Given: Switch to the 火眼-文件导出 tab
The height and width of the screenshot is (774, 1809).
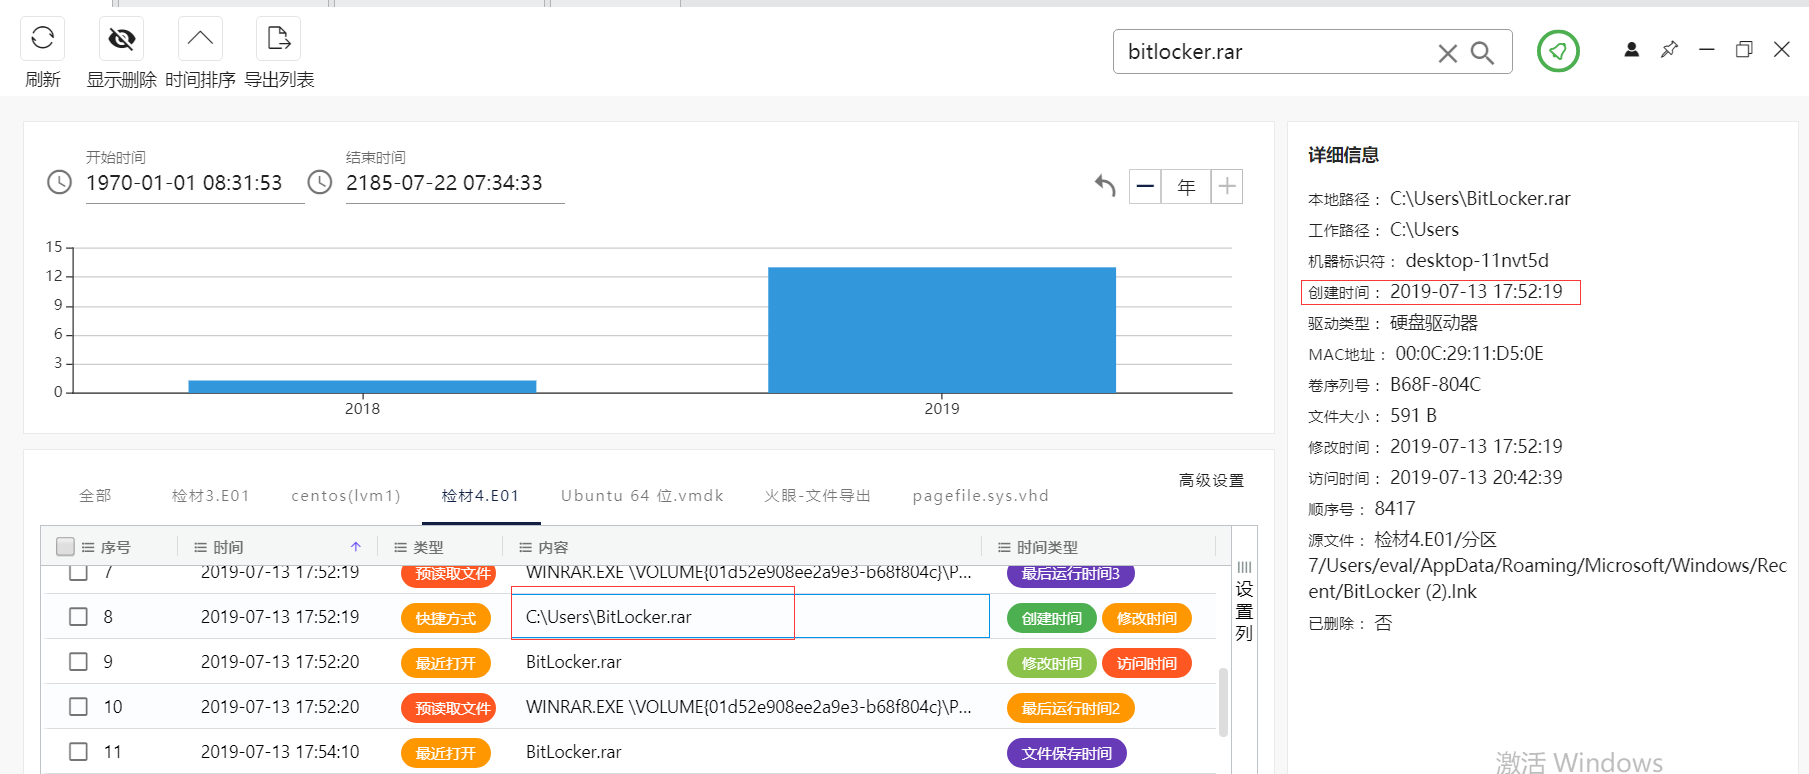Looking at the screenshot, I should (x=818, y=496).
